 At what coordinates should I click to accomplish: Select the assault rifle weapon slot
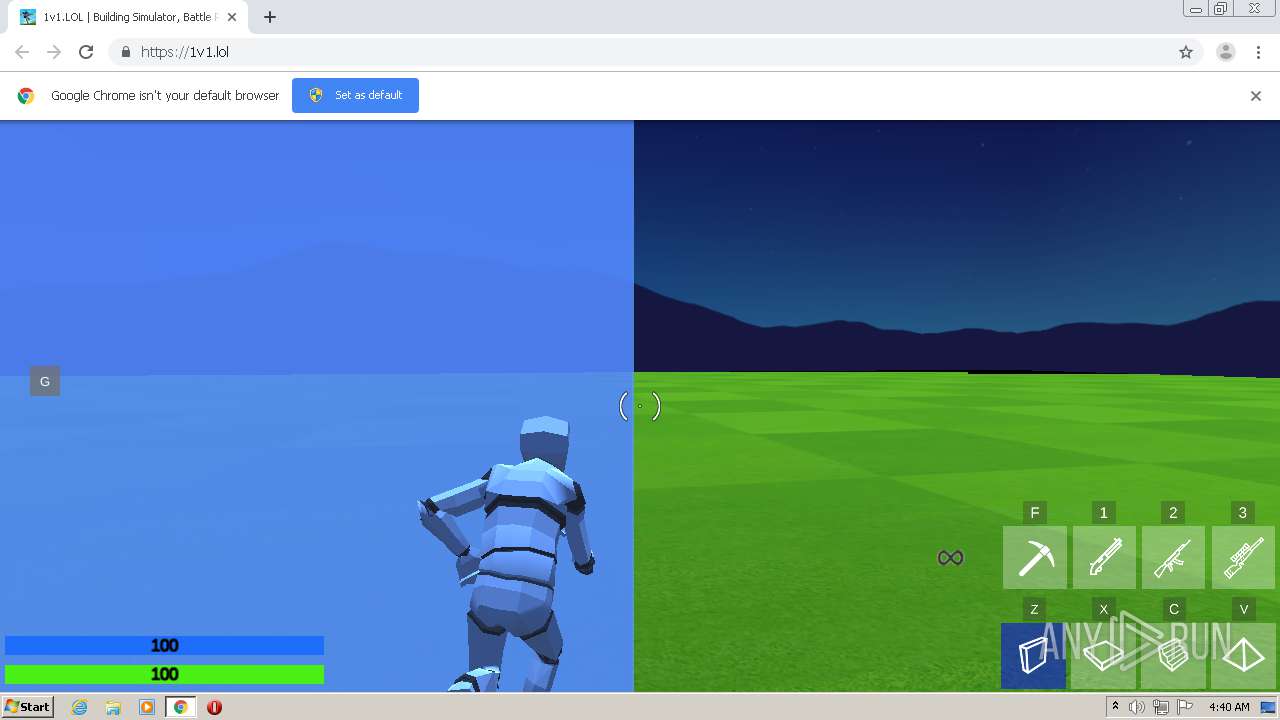[1173, 558]
